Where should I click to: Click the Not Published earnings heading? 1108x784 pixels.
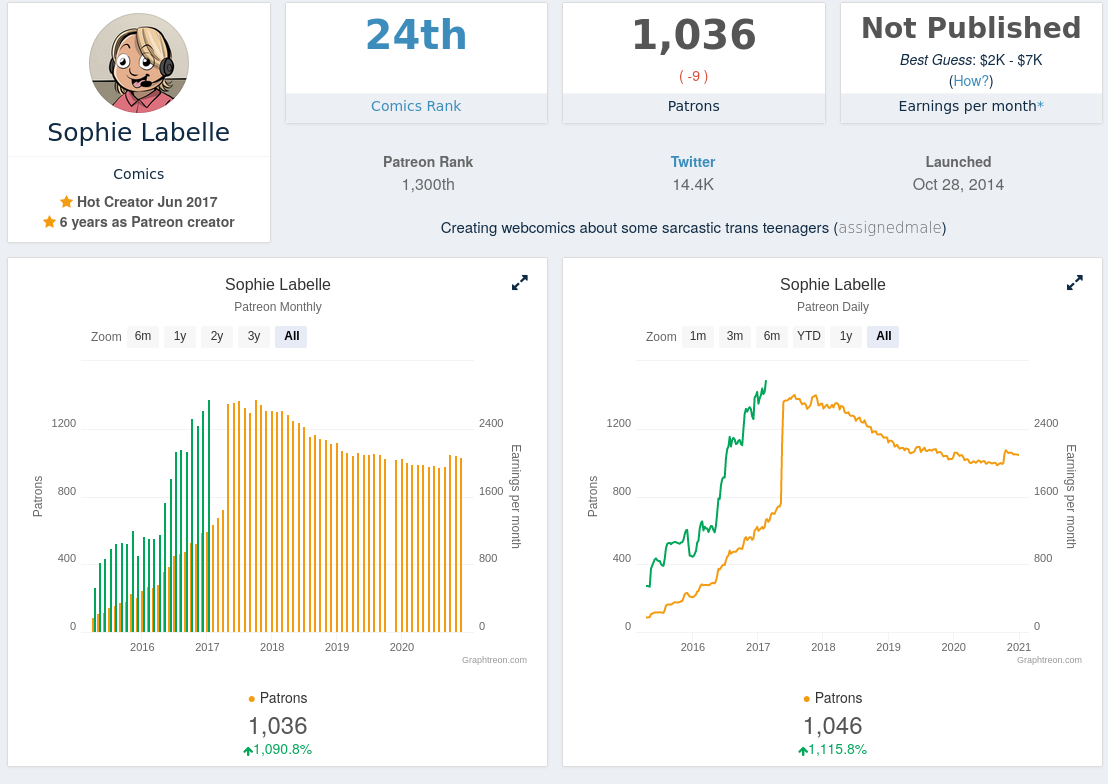(971, 28)
